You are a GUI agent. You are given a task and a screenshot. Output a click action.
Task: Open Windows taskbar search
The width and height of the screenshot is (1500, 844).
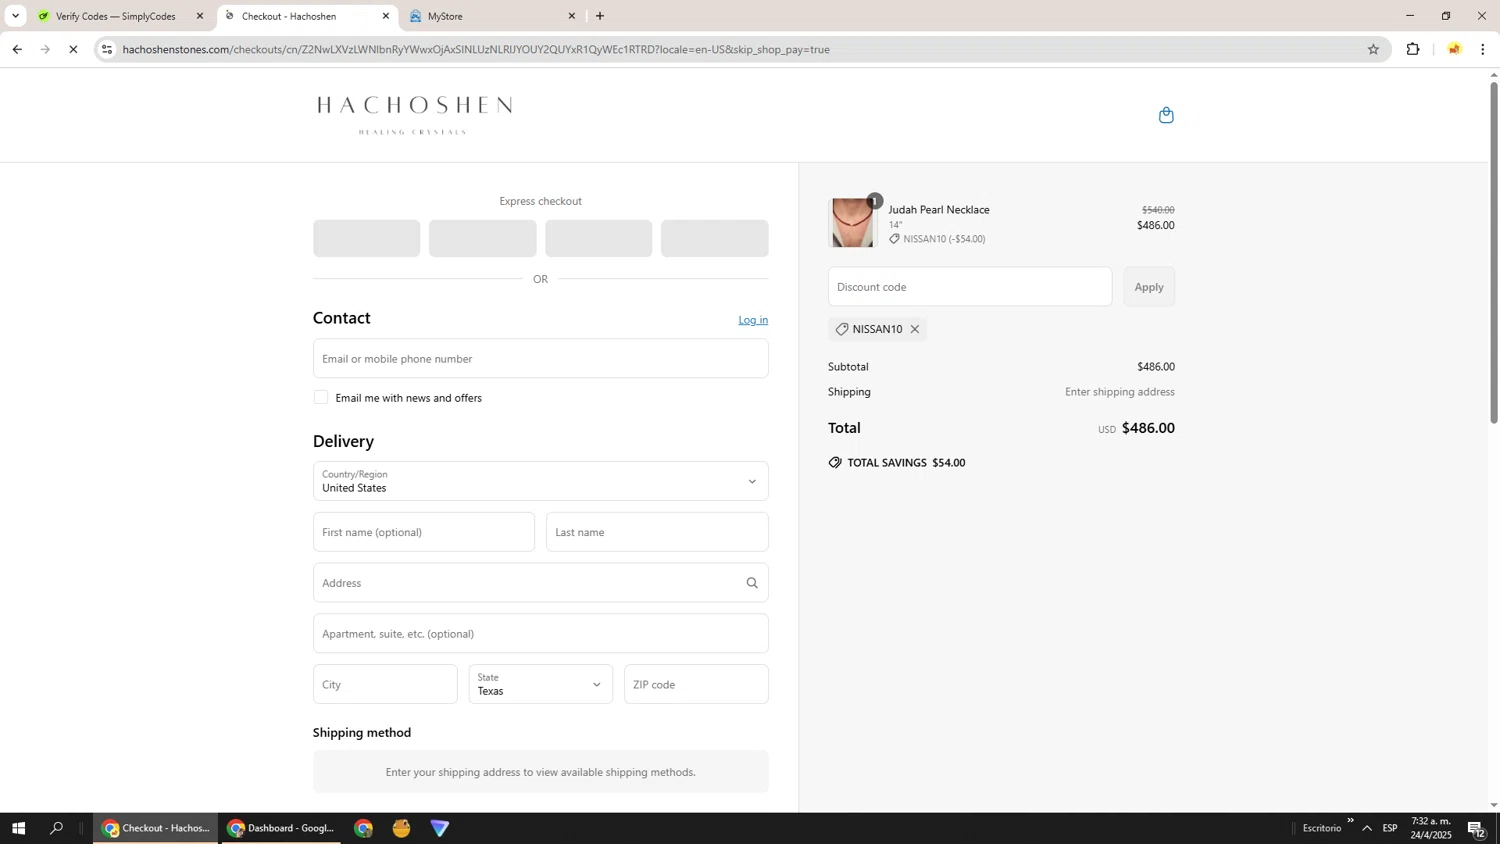57,828
